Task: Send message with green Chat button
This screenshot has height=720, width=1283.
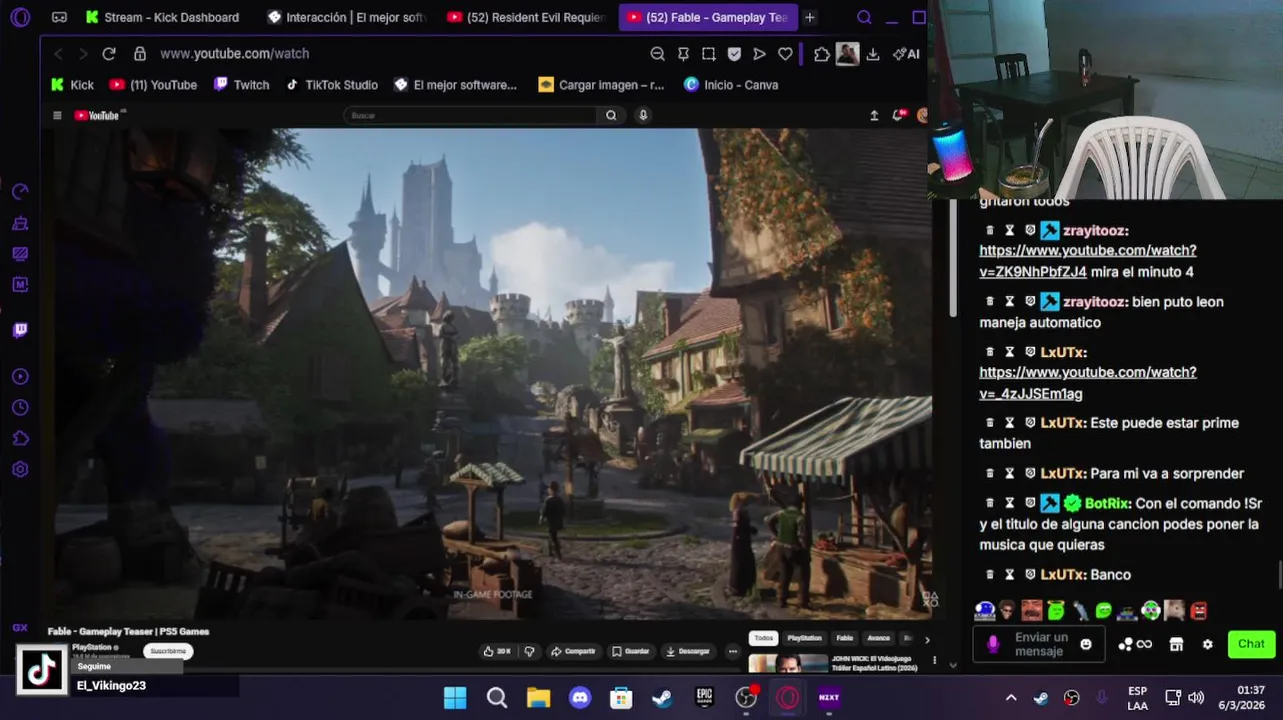Action: pos(1251,644)
